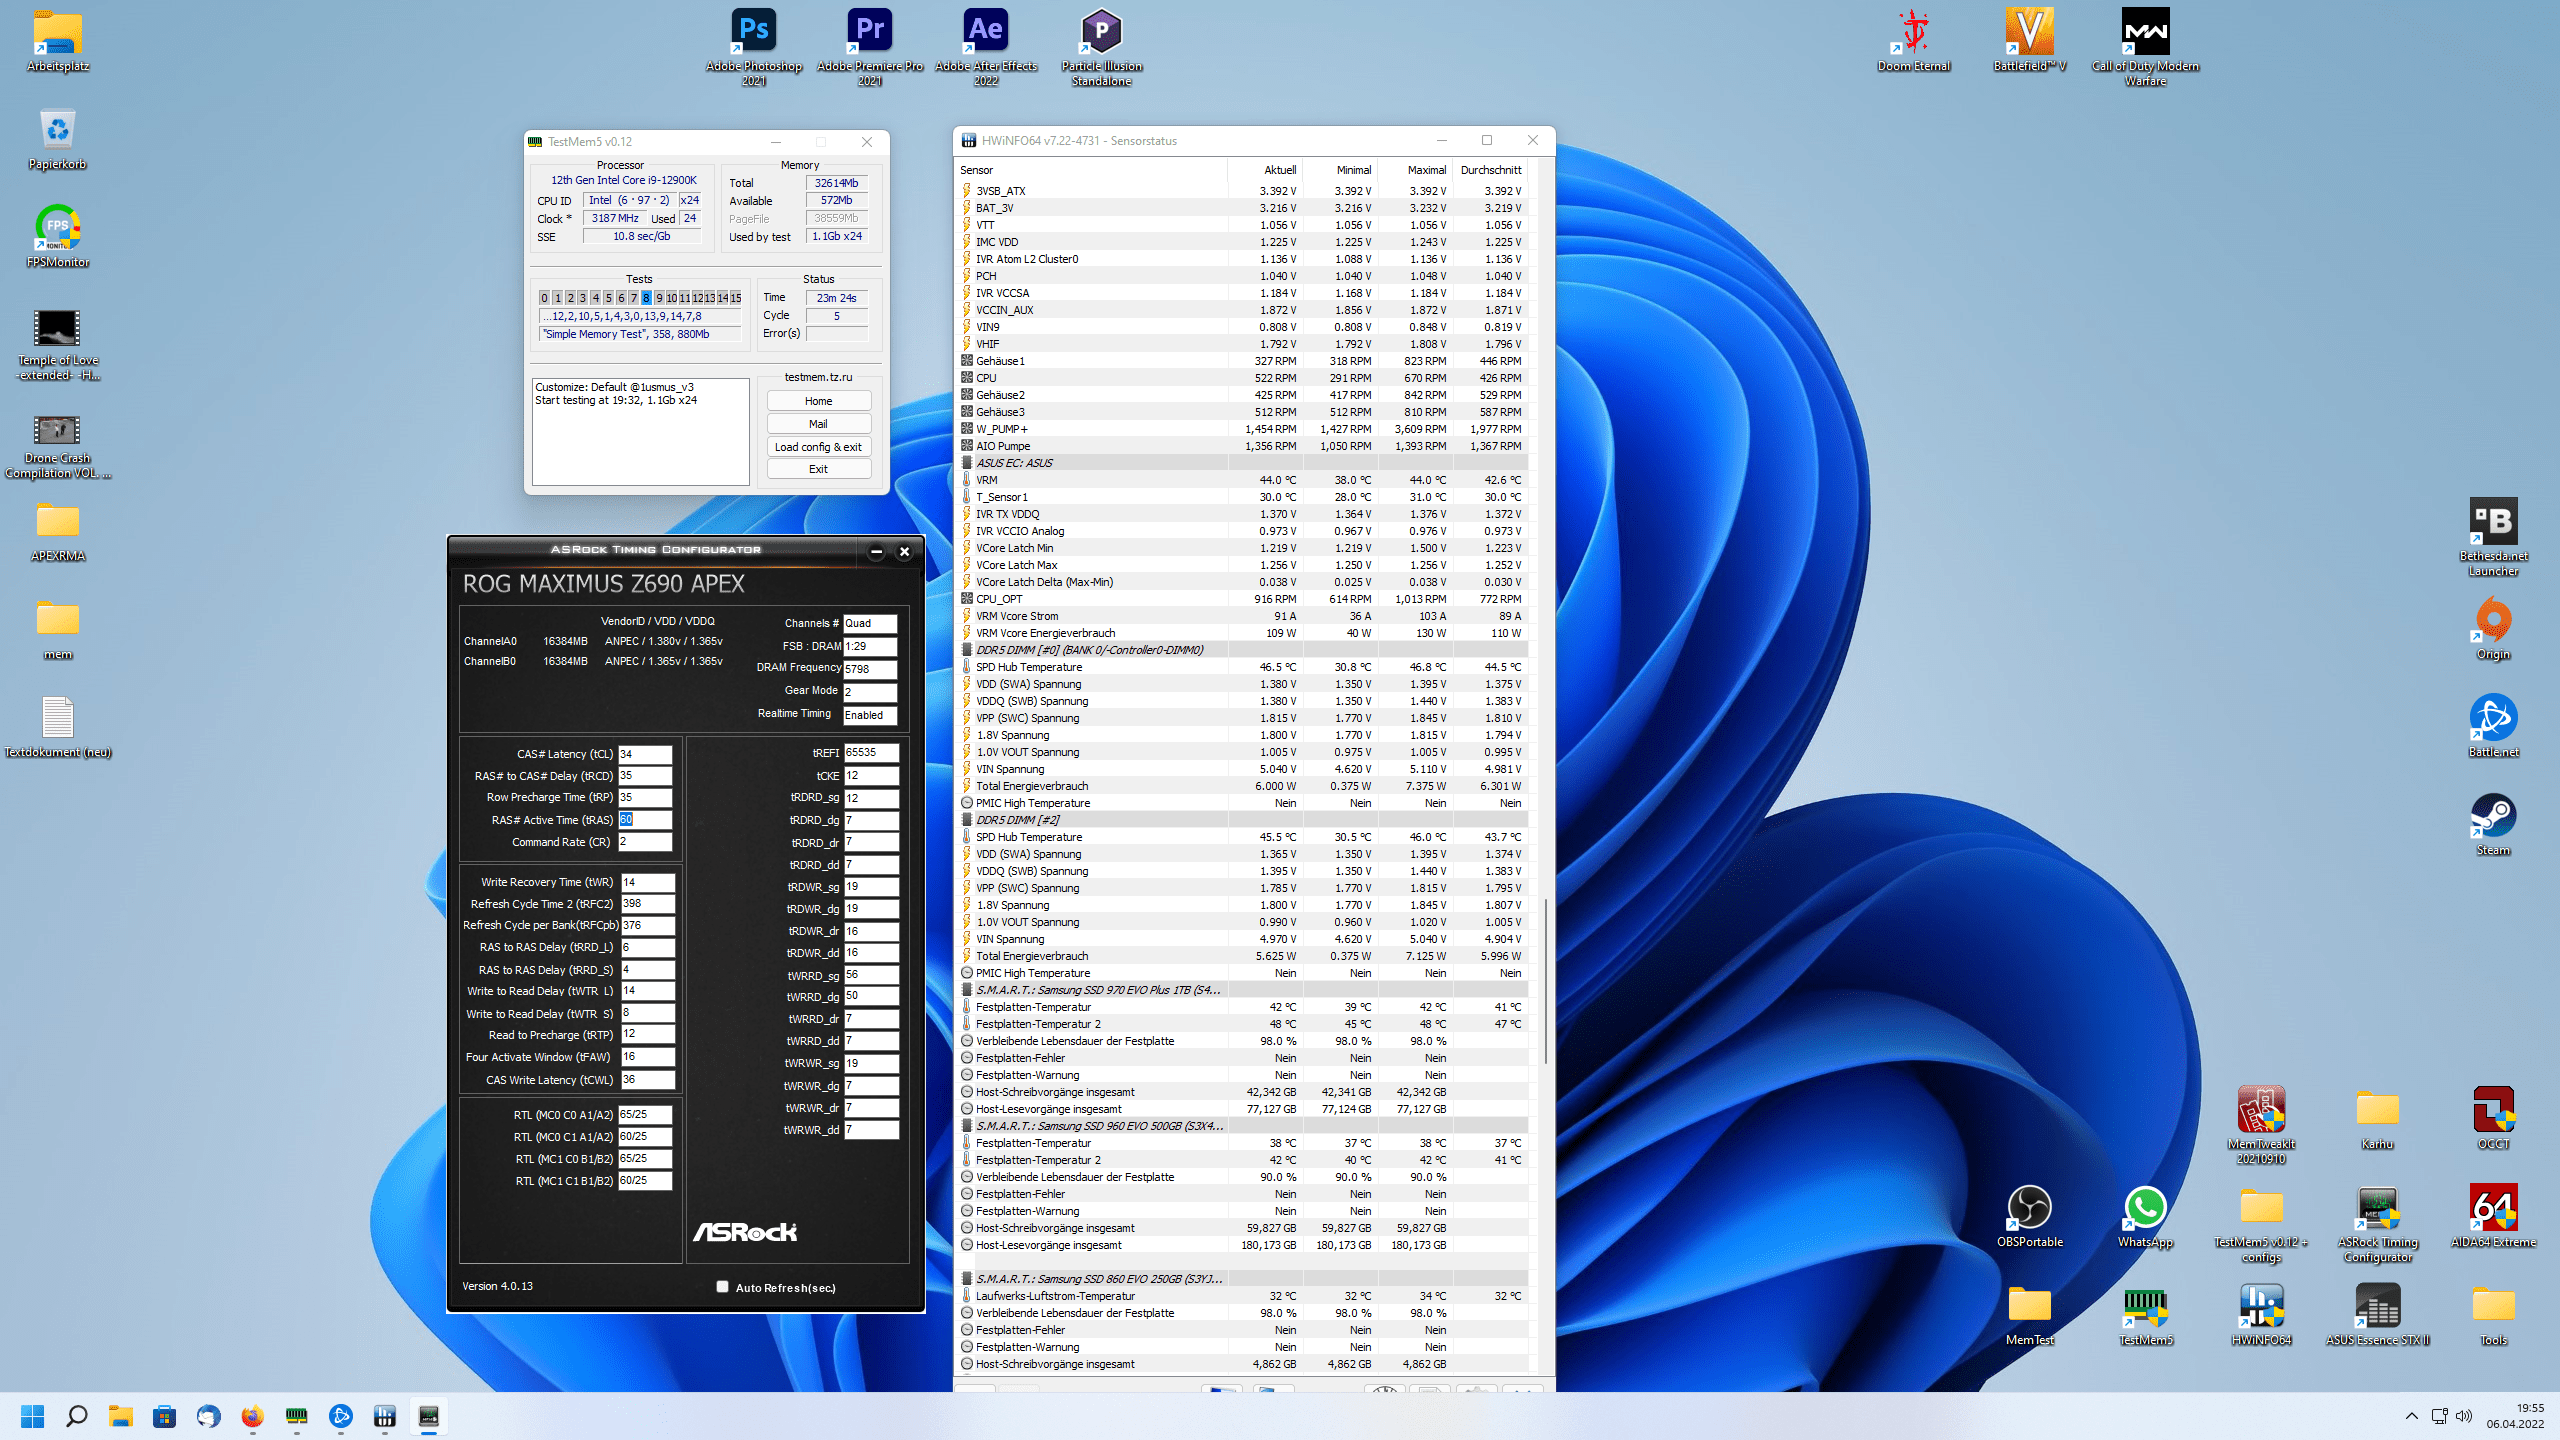Open the Temple of Love video file
This screenshot has width=2560, height=1440.
(58, 344)
